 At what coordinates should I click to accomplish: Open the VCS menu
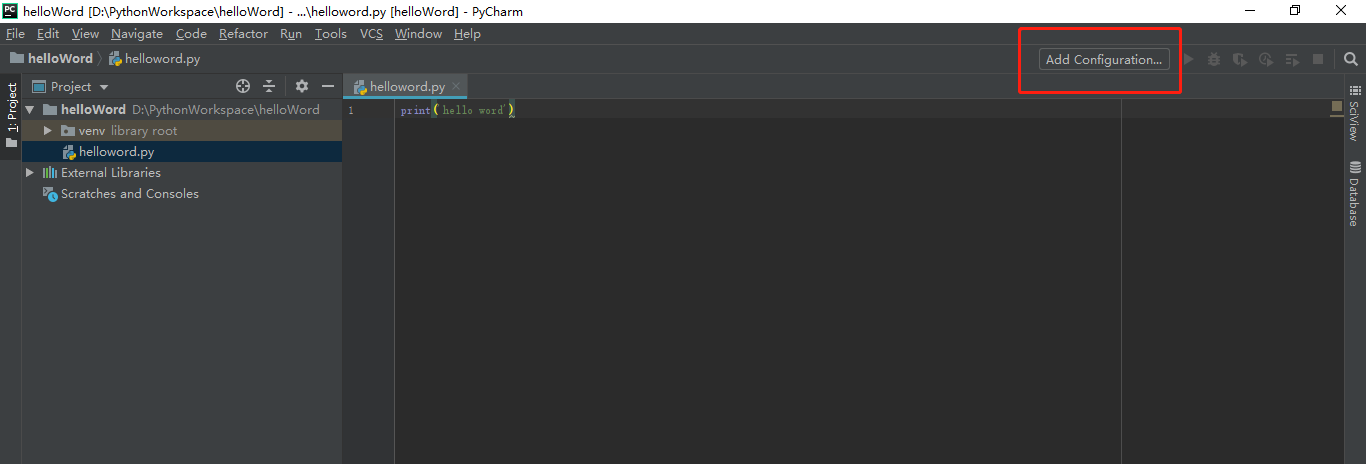click(371, 34)
